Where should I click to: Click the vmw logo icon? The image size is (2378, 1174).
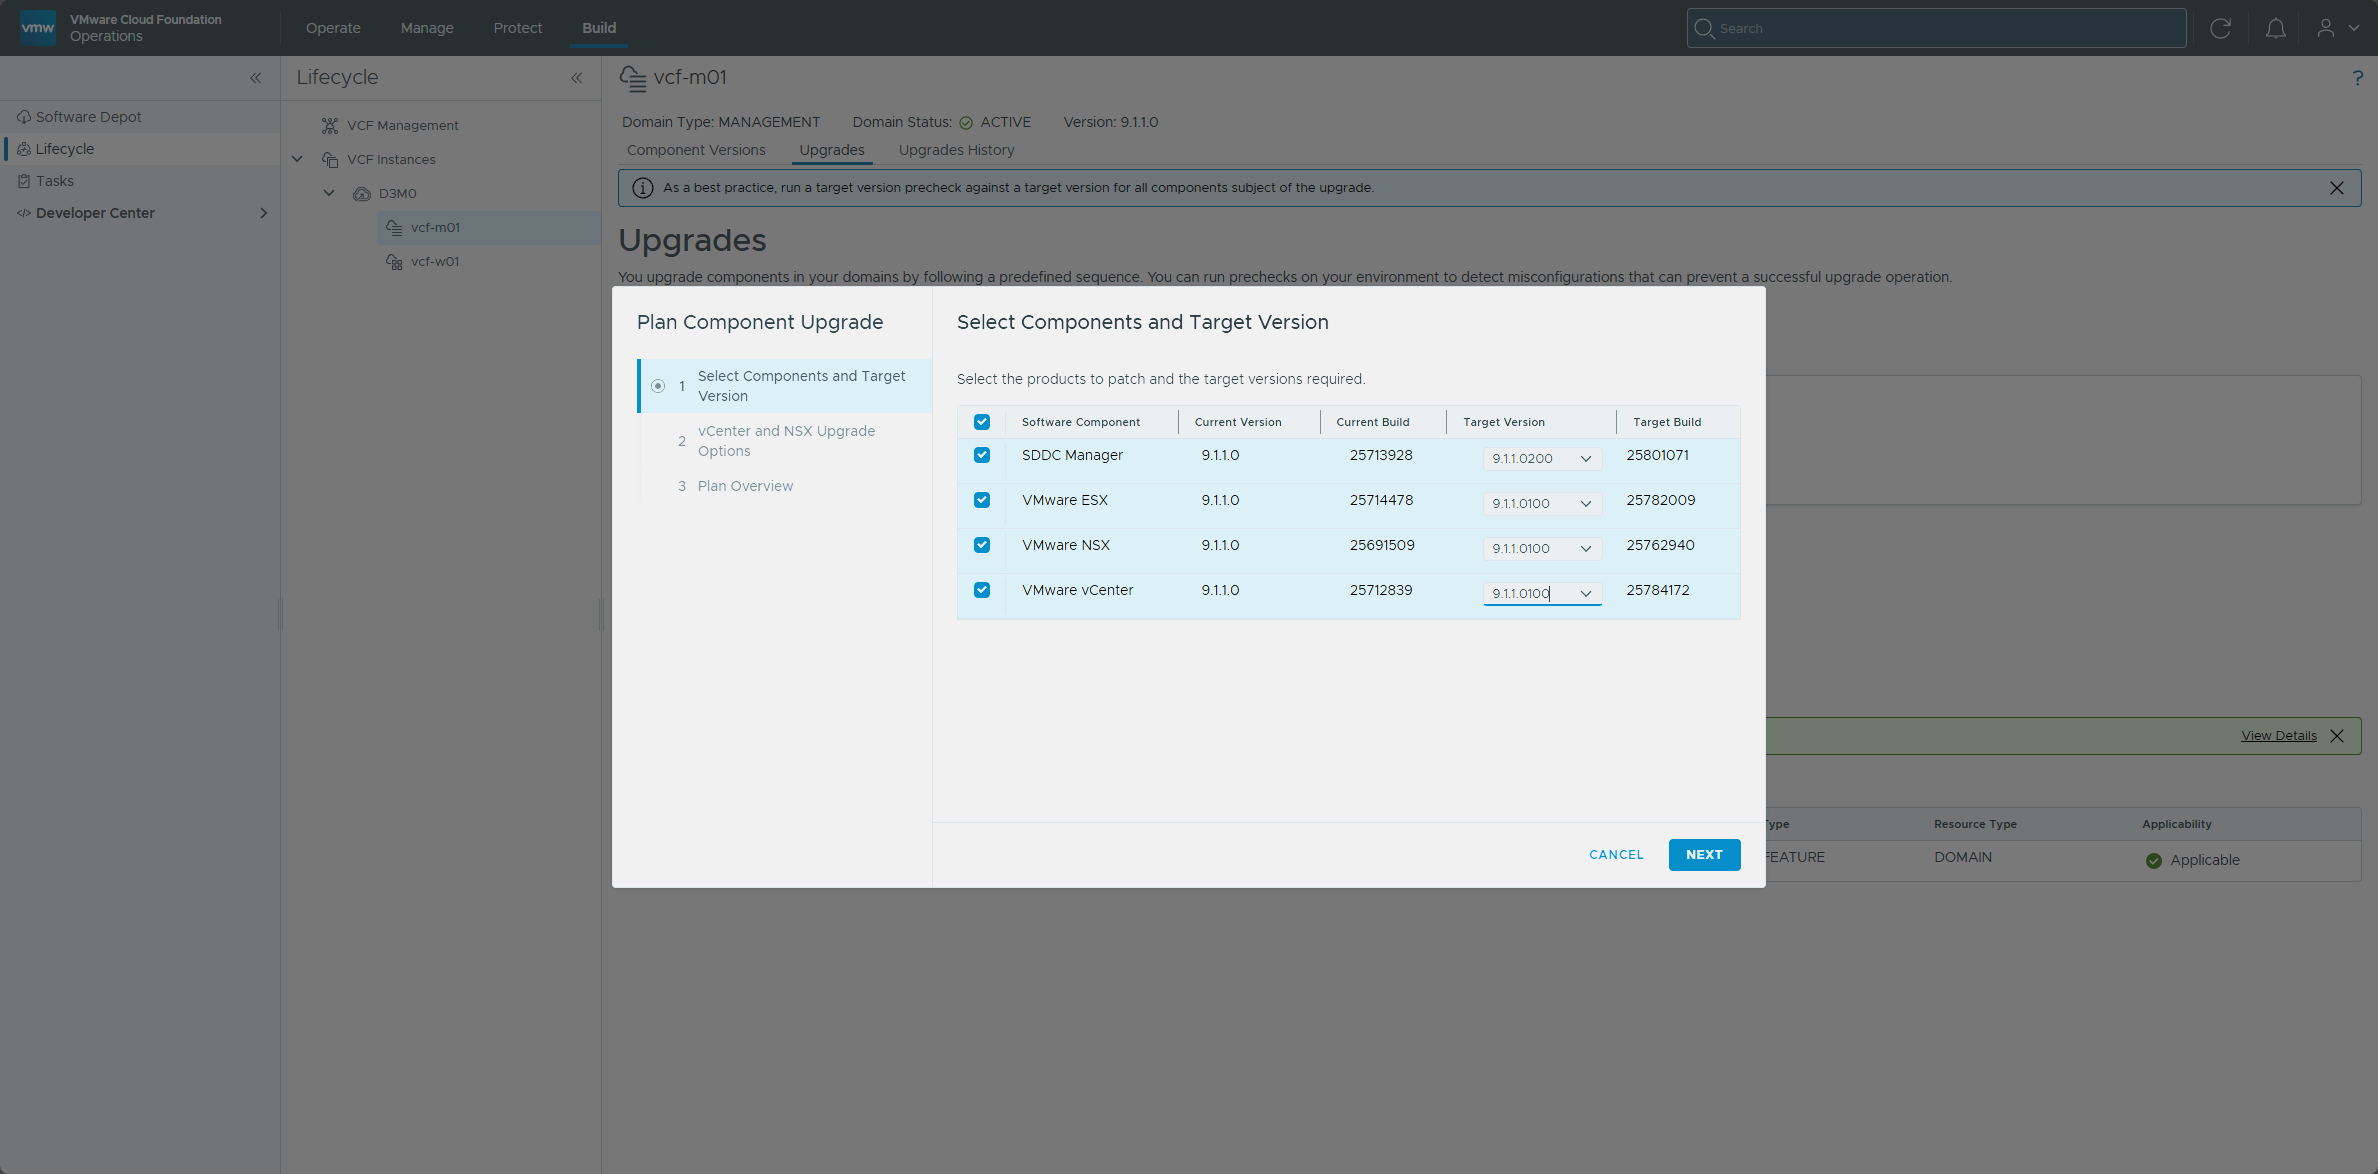(x=38, y=27)
